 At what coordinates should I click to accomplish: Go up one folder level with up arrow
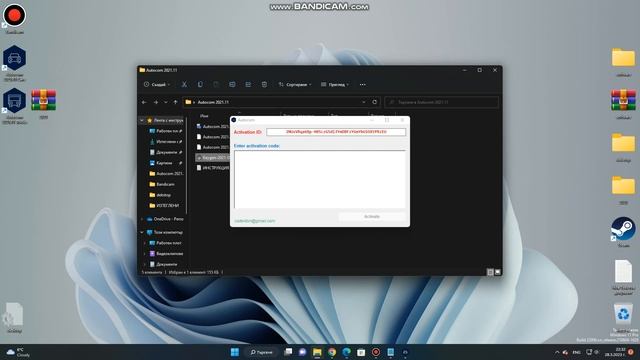[176, 102]
